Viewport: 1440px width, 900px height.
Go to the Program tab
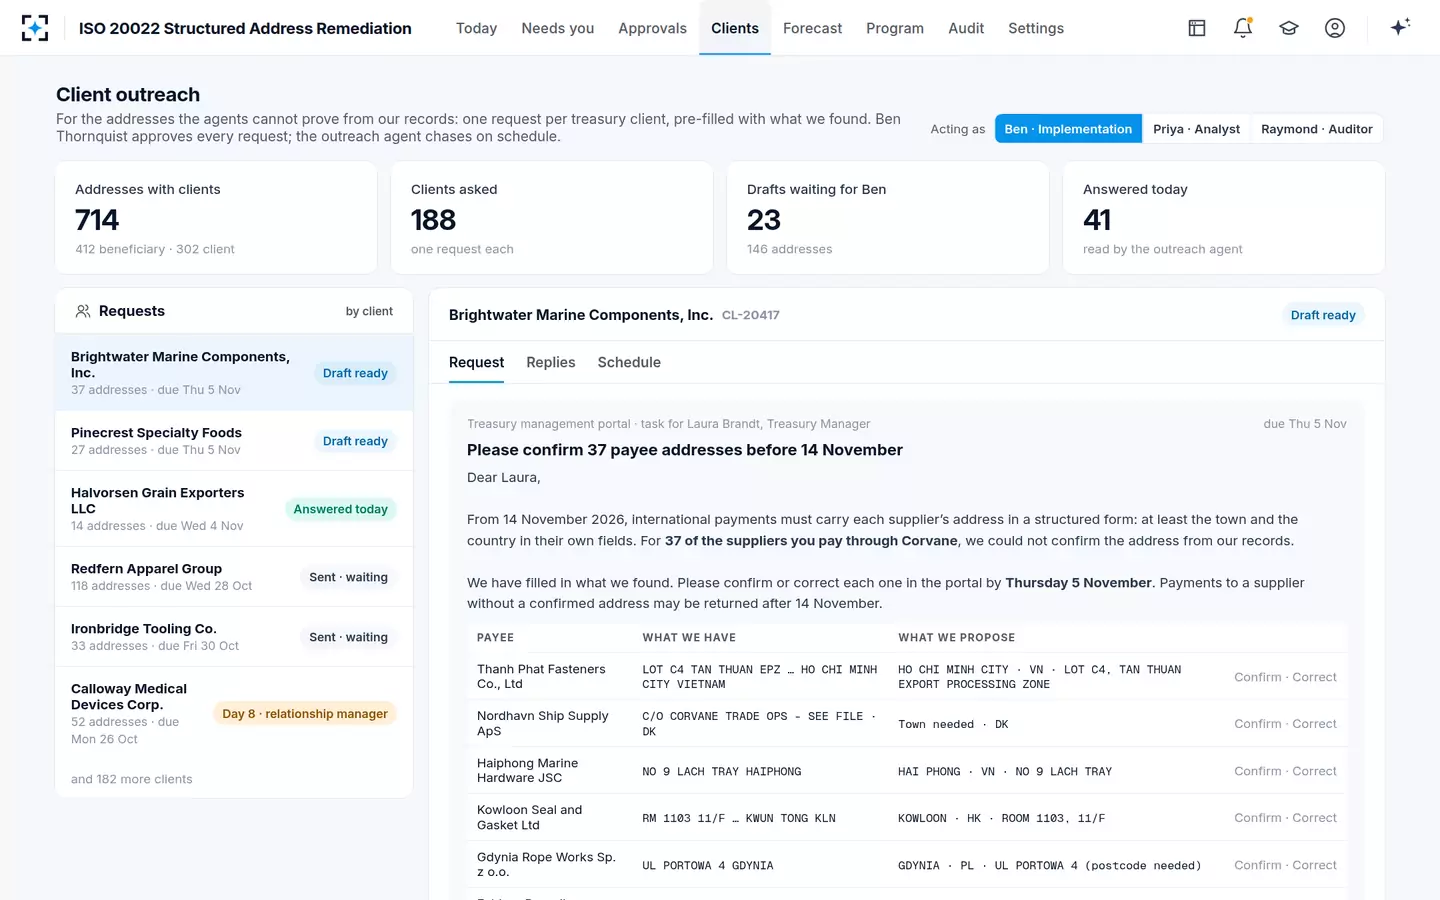(895, 28)
